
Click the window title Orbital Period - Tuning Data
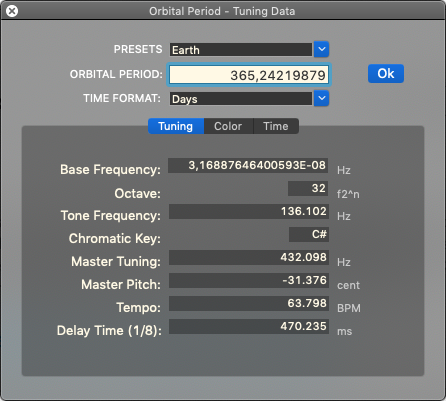click(x=222, y=11)
